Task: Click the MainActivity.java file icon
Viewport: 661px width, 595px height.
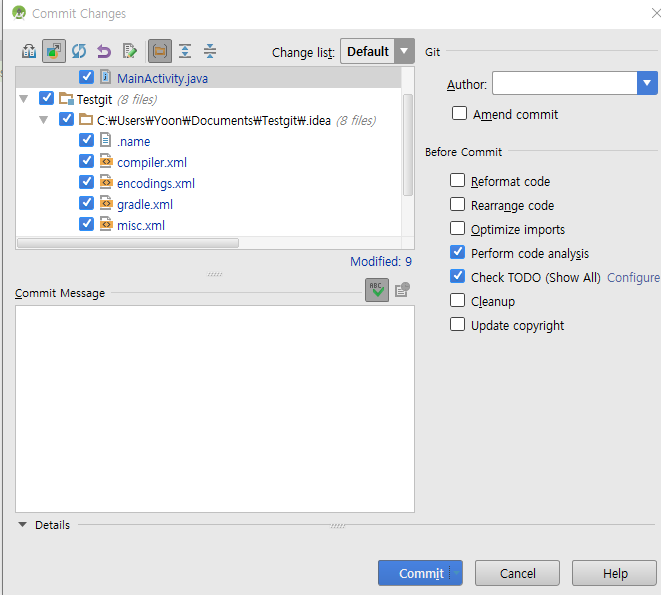Action: tap(105, 77)
